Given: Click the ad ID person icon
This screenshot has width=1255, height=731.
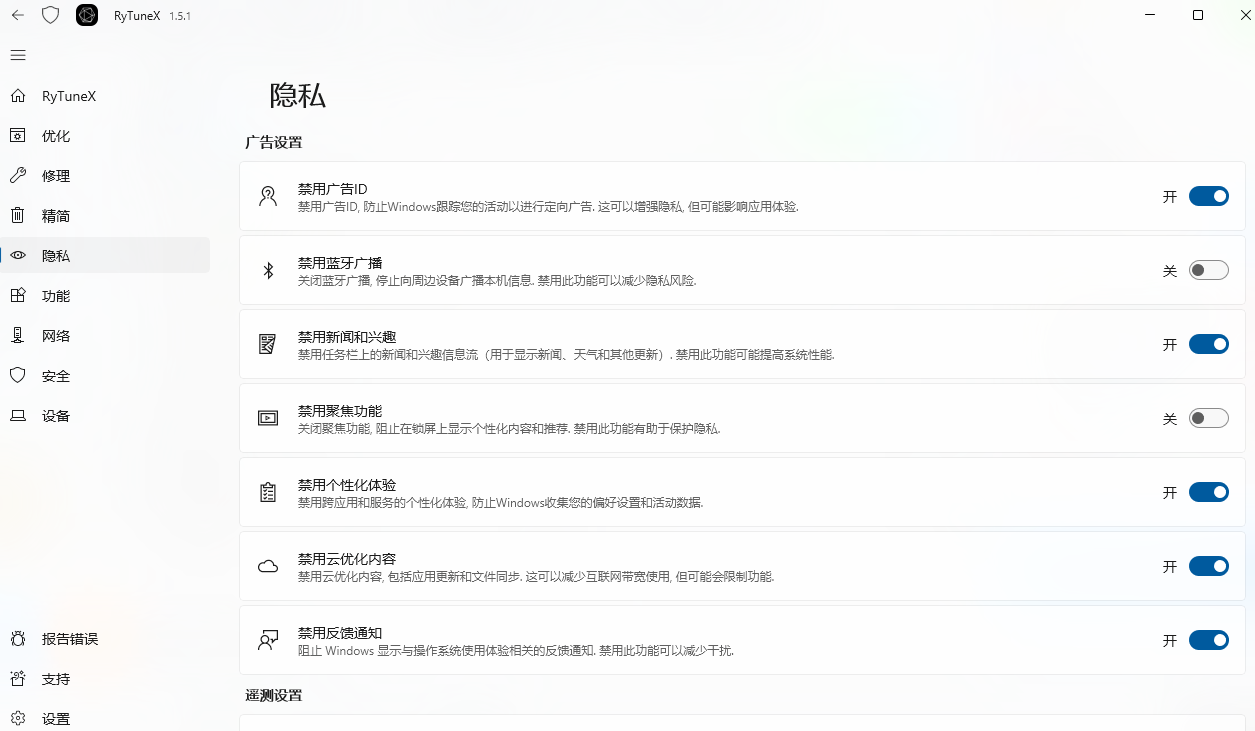Looking at the screenshot, I should pos(267,195).
